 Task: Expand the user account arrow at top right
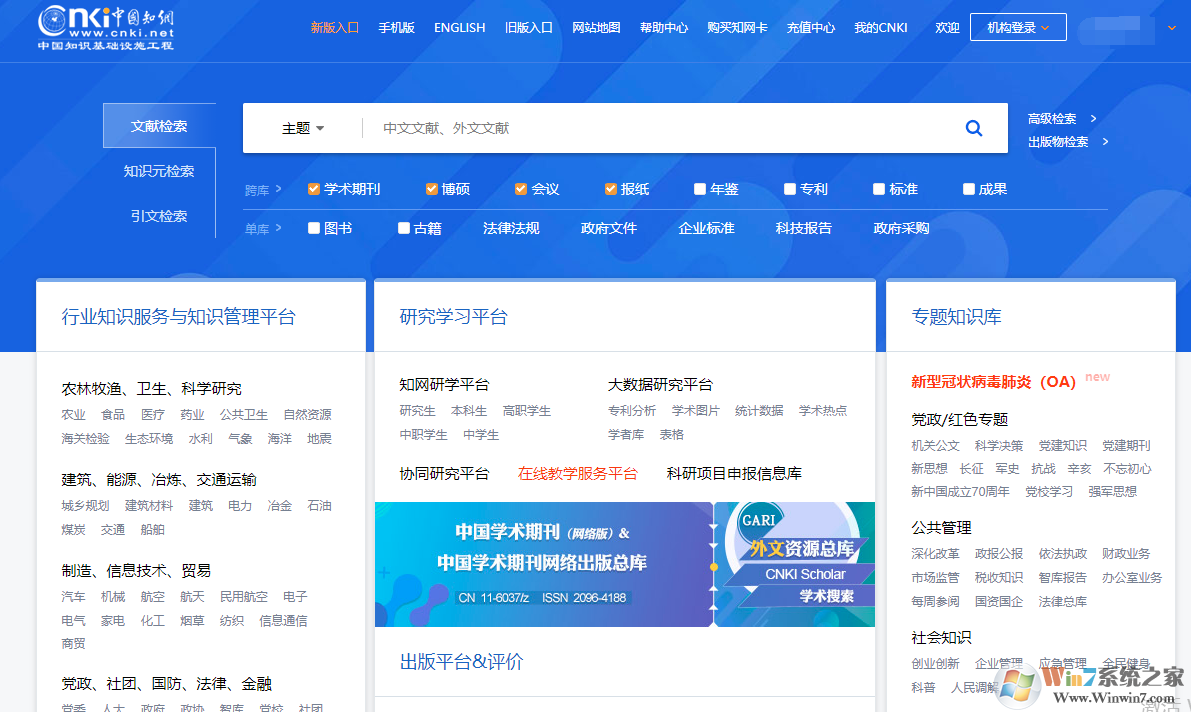(1172, 27)
